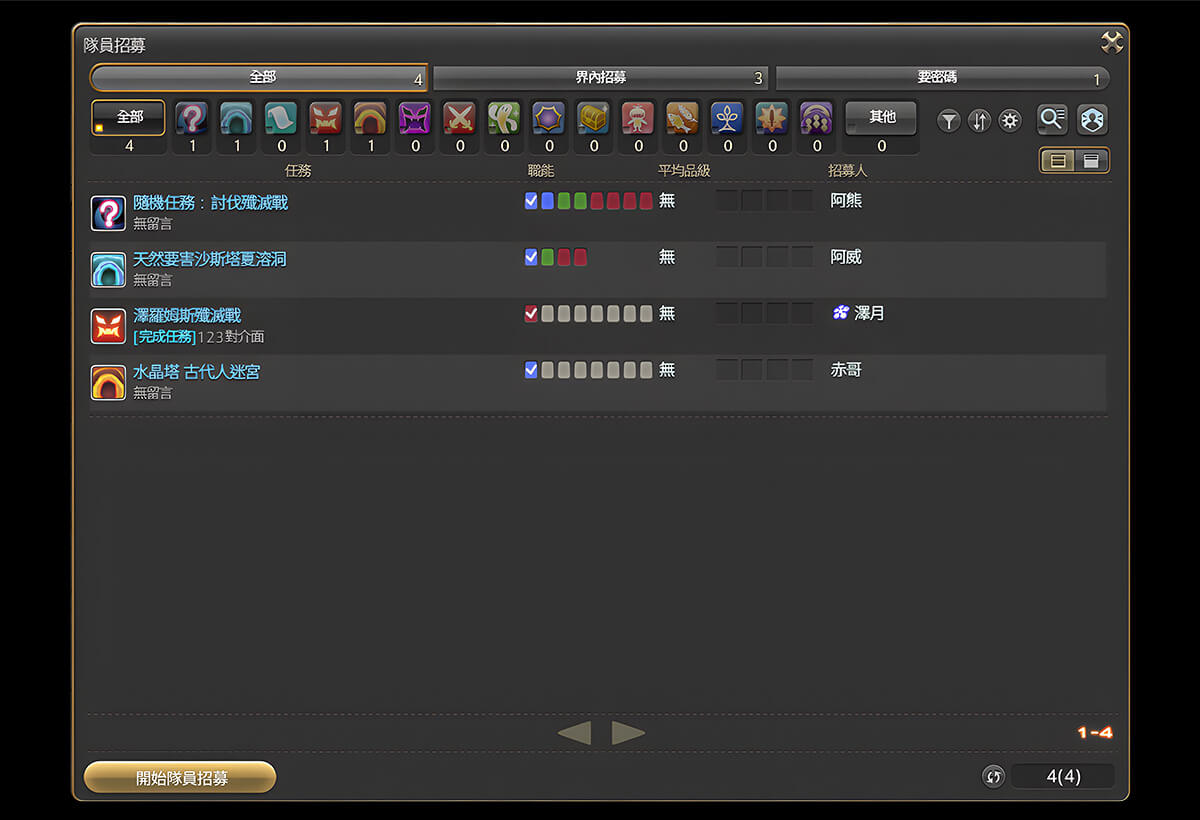Toggle checkbox on 隨機任務：討伐殲滅戰 row
The height and width of the screenshot is (820, 1200).
point(531,201)
